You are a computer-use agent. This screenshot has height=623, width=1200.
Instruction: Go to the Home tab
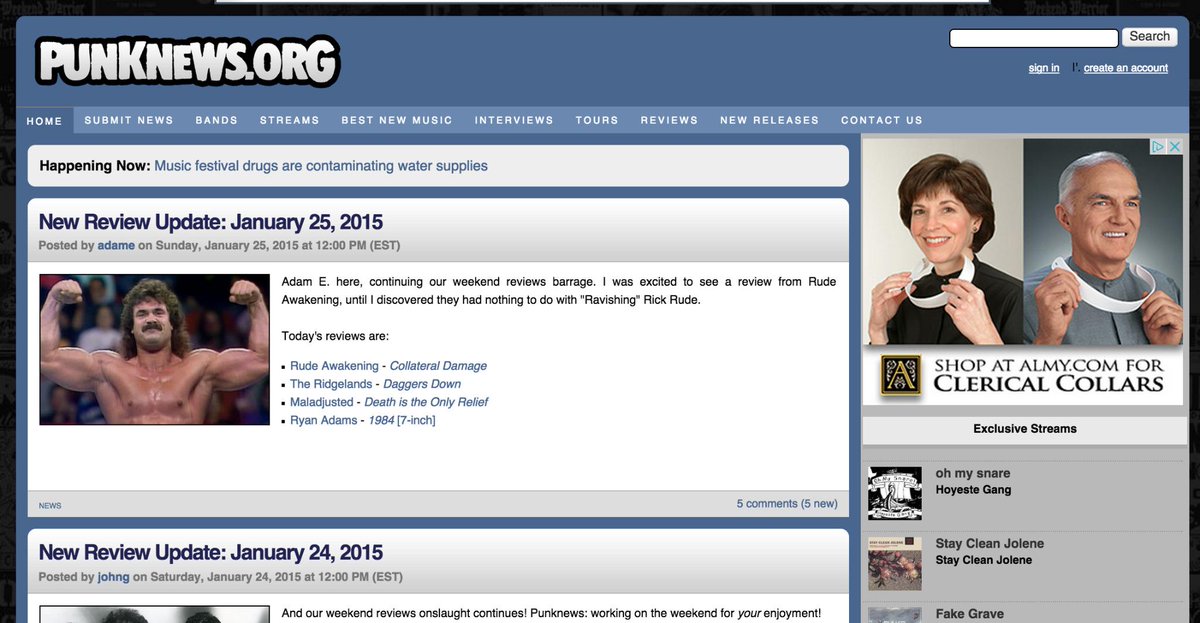(44, 121)
